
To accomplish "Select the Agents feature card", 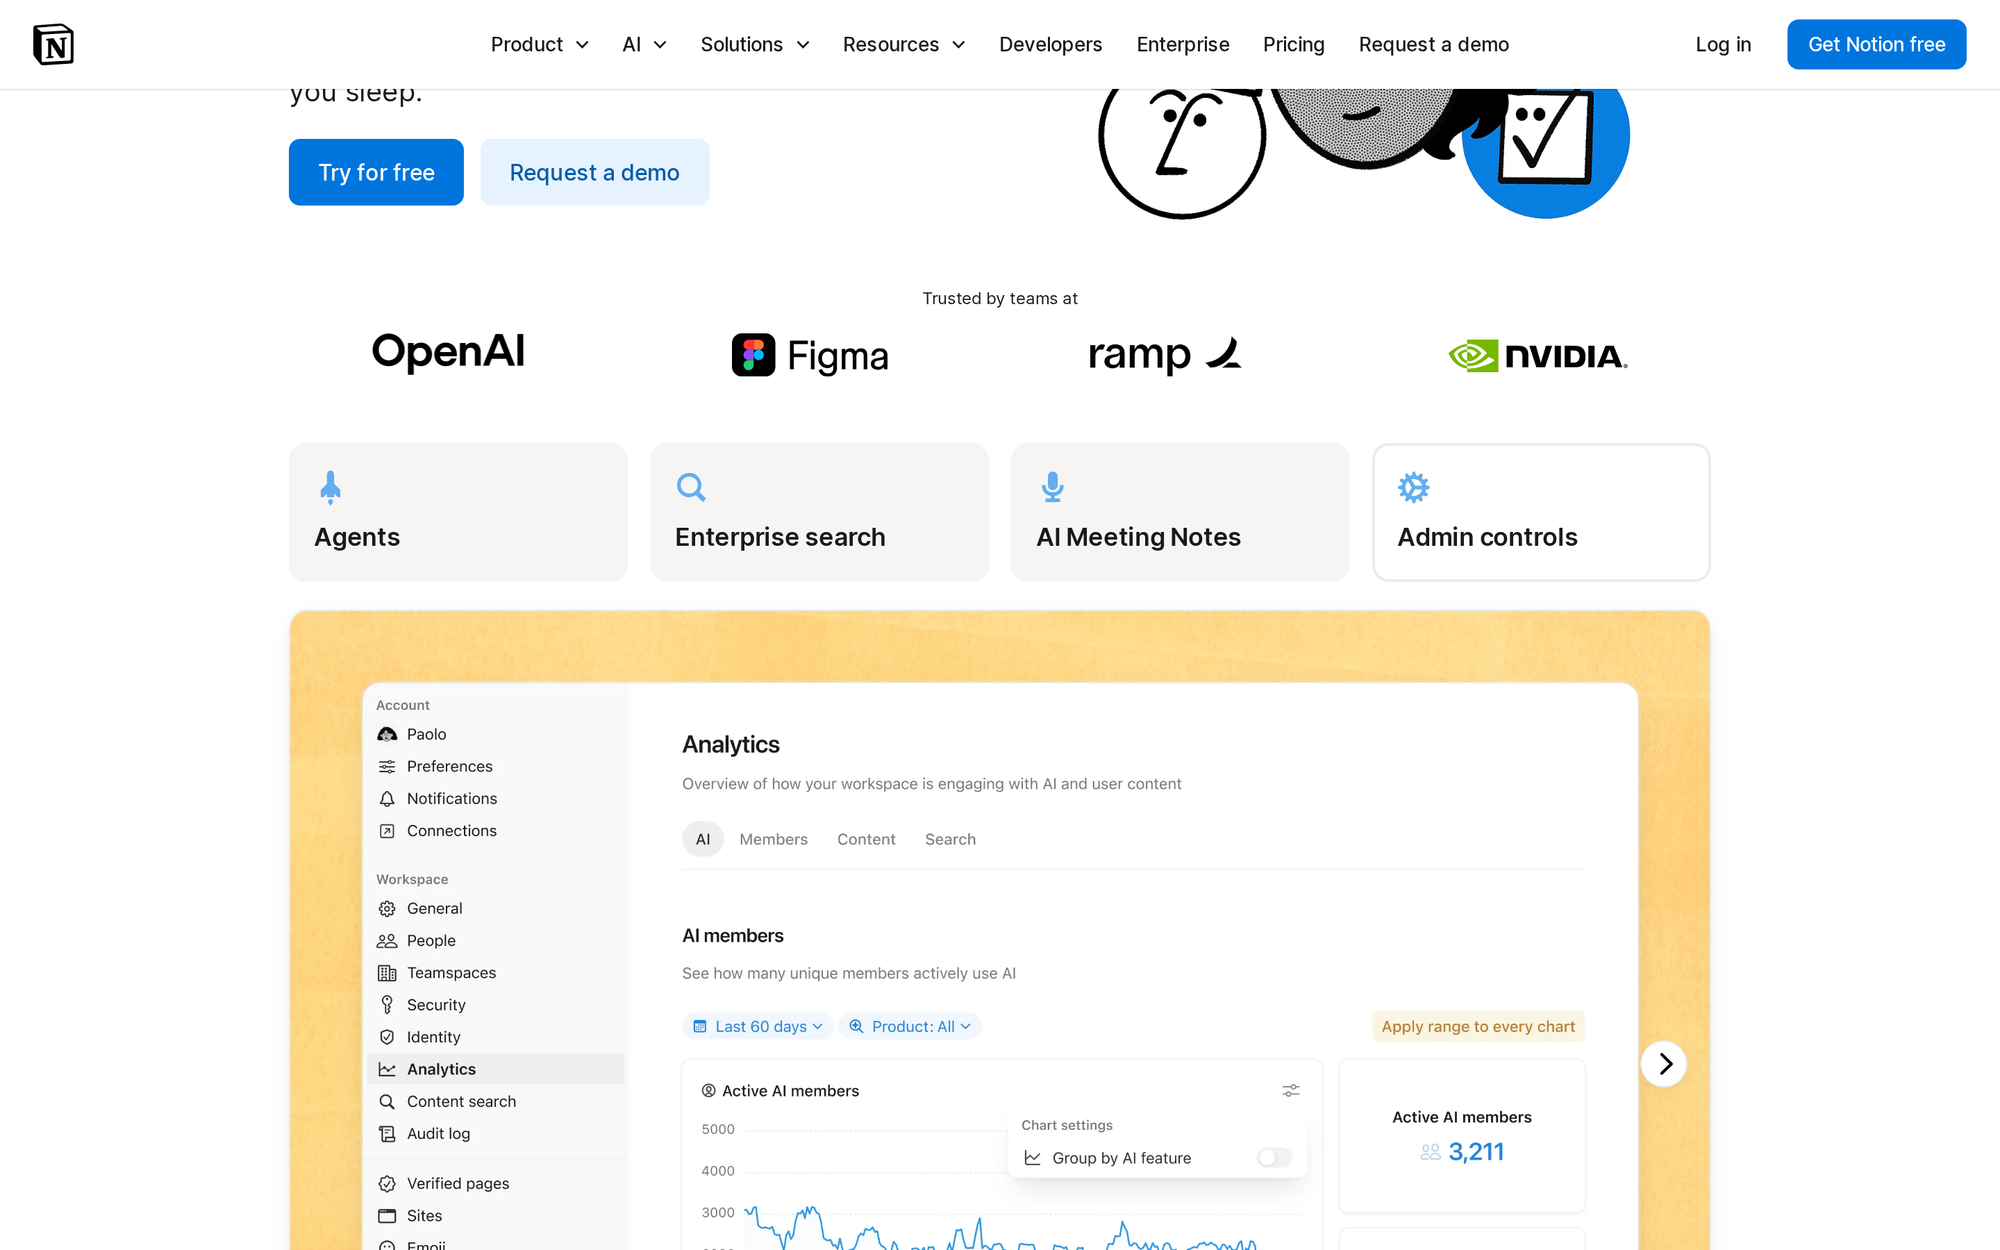I will (458, 512).
